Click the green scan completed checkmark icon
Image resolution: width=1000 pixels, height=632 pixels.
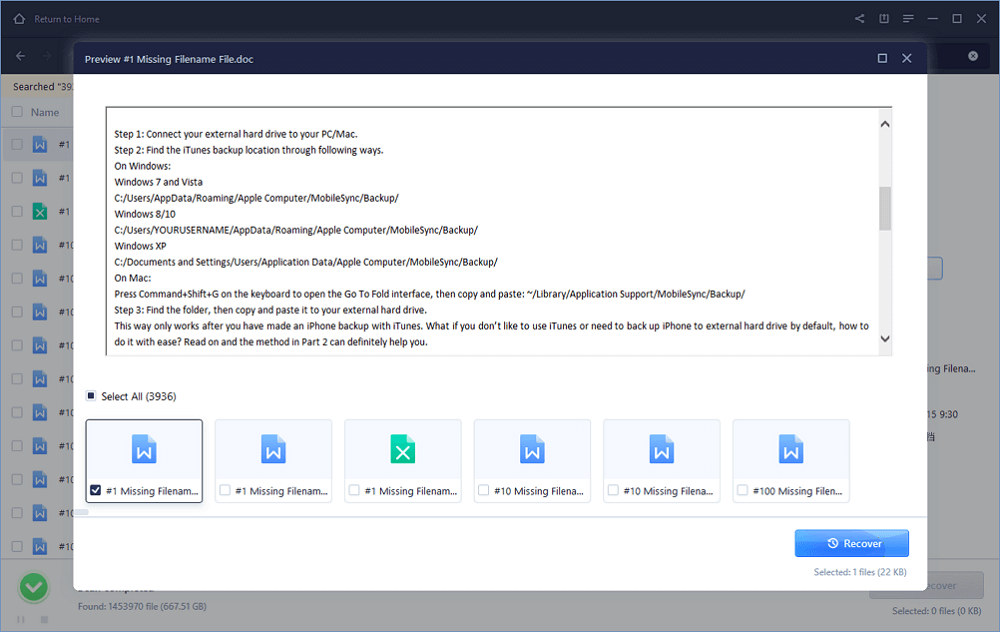[x=34, y=587]
